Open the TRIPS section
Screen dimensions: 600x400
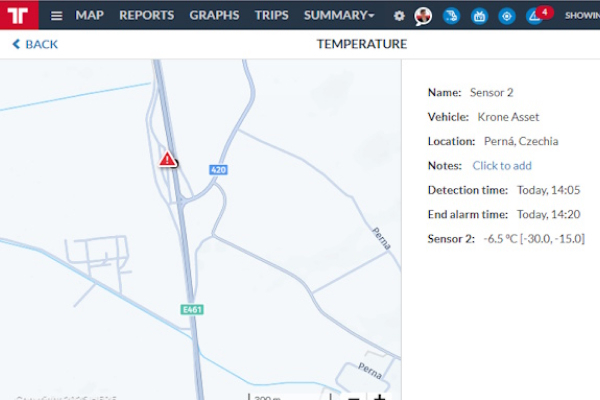271,16
